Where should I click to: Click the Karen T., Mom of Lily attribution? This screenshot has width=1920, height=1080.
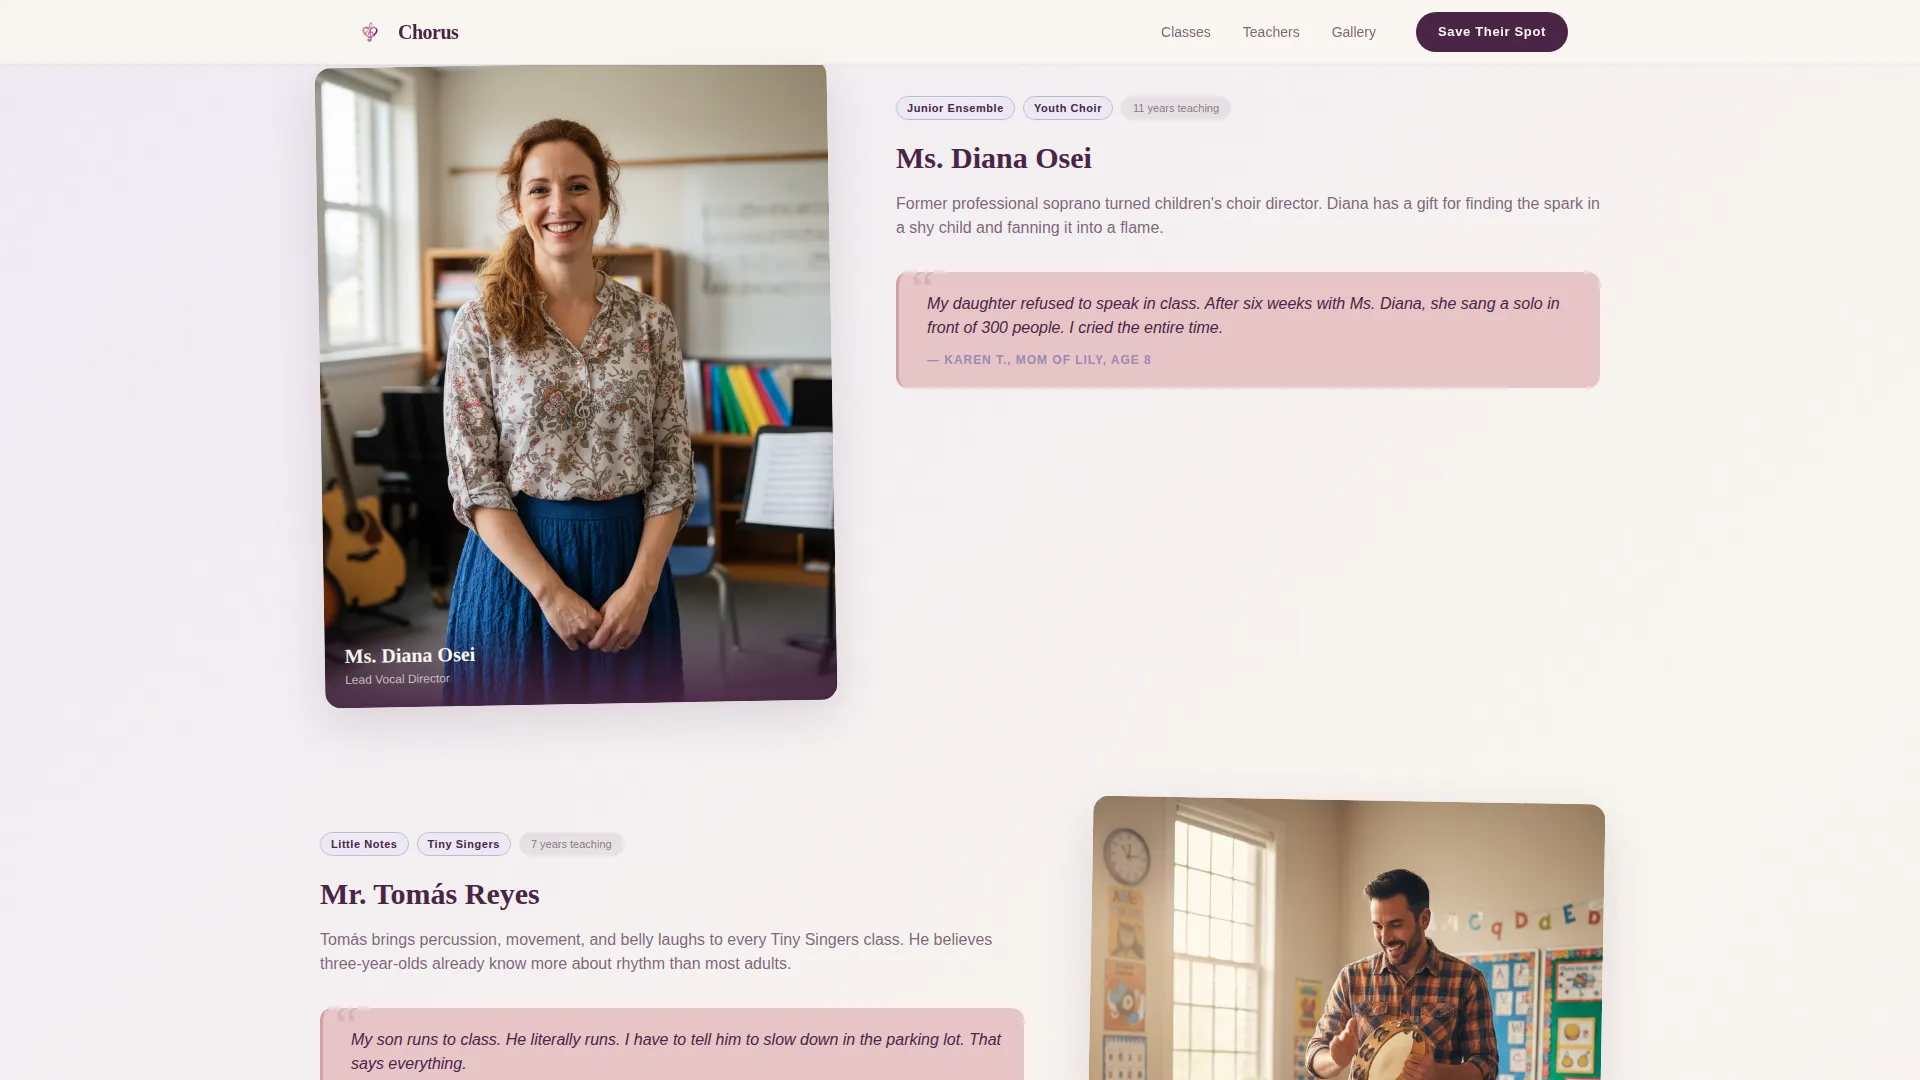pos(1039,360)
